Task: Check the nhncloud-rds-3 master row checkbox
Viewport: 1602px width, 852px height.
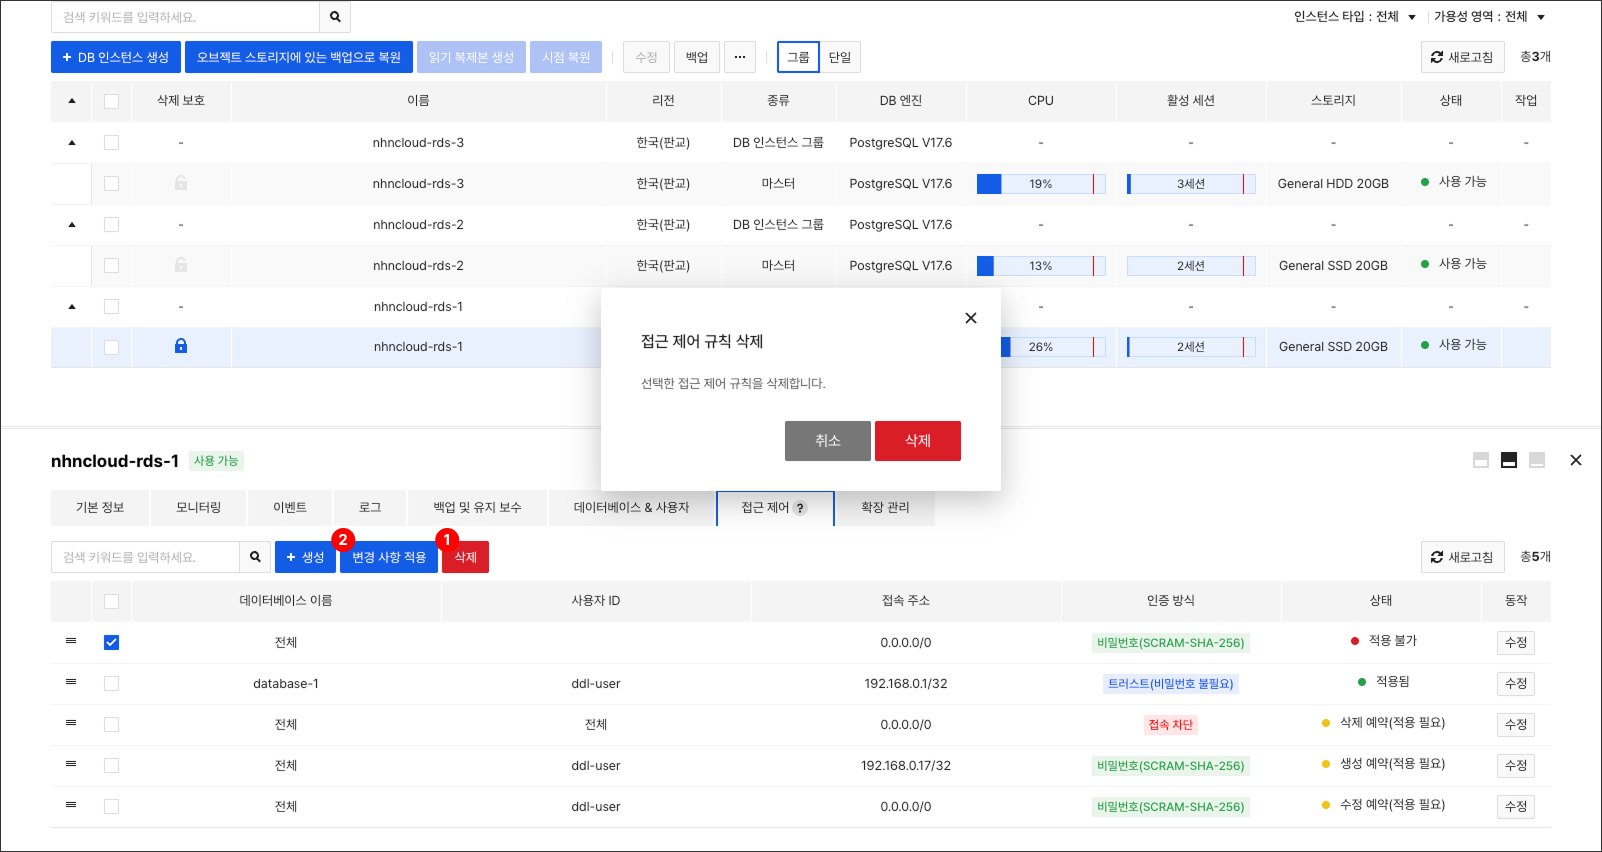Action: coord(111,183)
